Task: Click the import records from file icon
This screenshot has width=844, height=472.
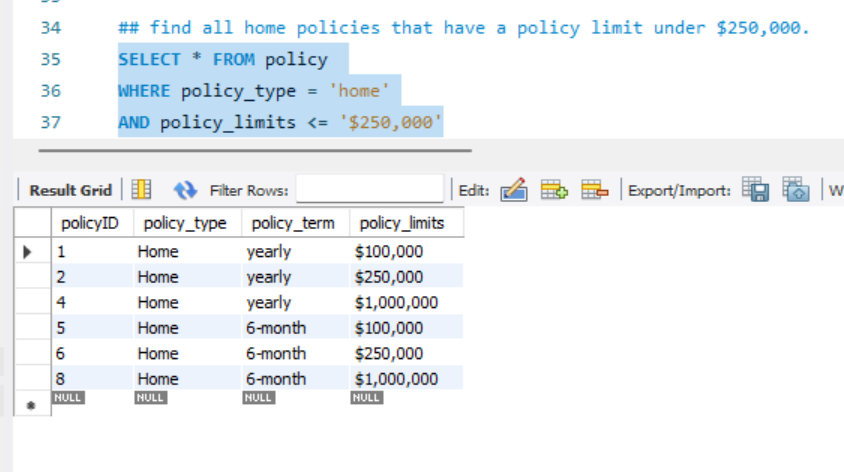Action: point(796,189)
